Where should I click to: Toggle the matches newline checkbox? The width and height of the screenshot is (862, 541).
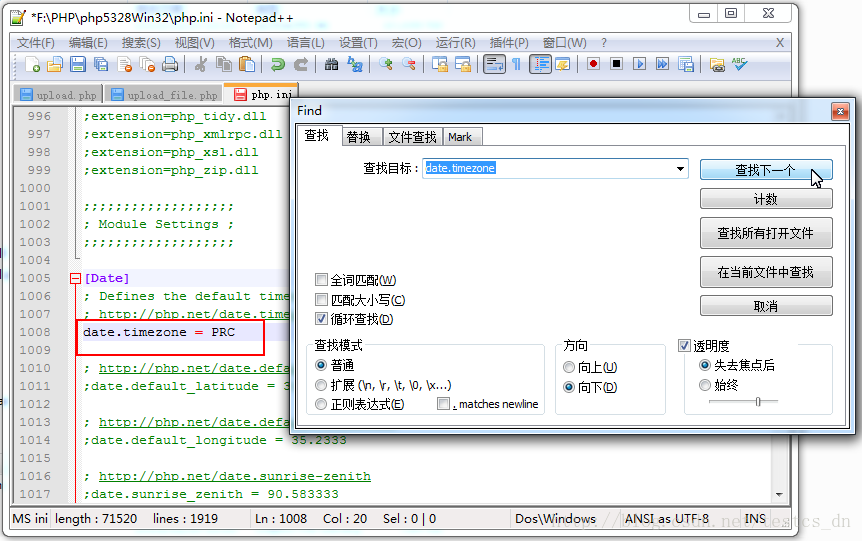pyautogui.click(x=443, y=404)
